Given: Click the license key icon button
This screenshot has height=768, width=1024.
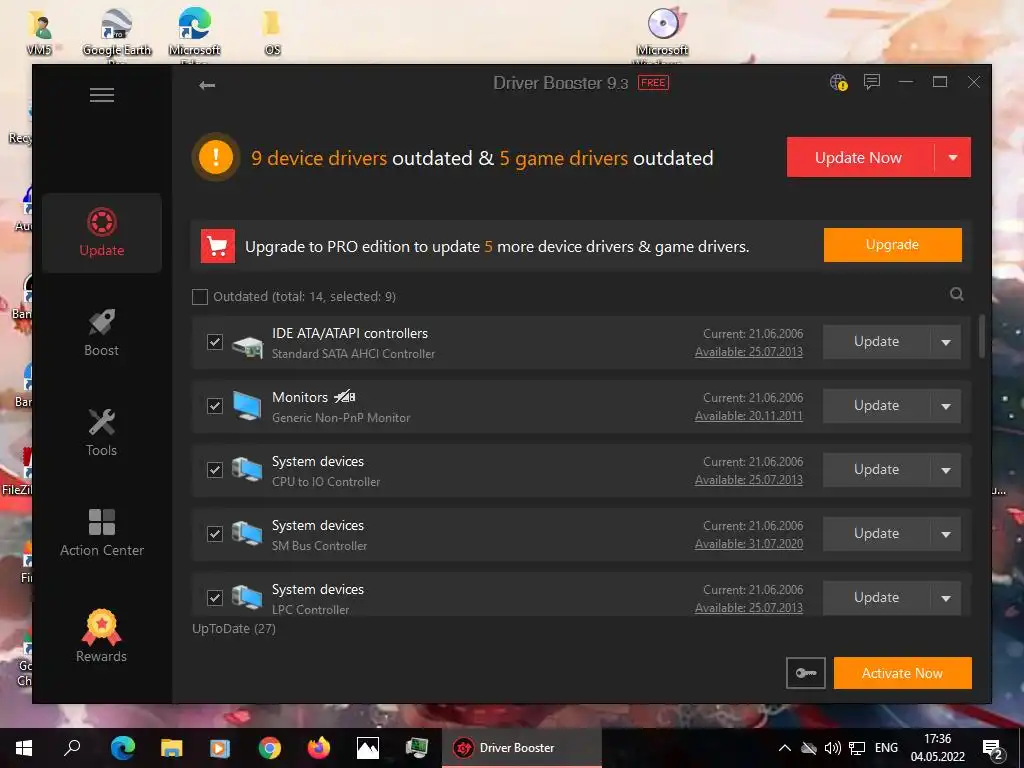Looking at the screenshot, I should (x=806, y=673).
